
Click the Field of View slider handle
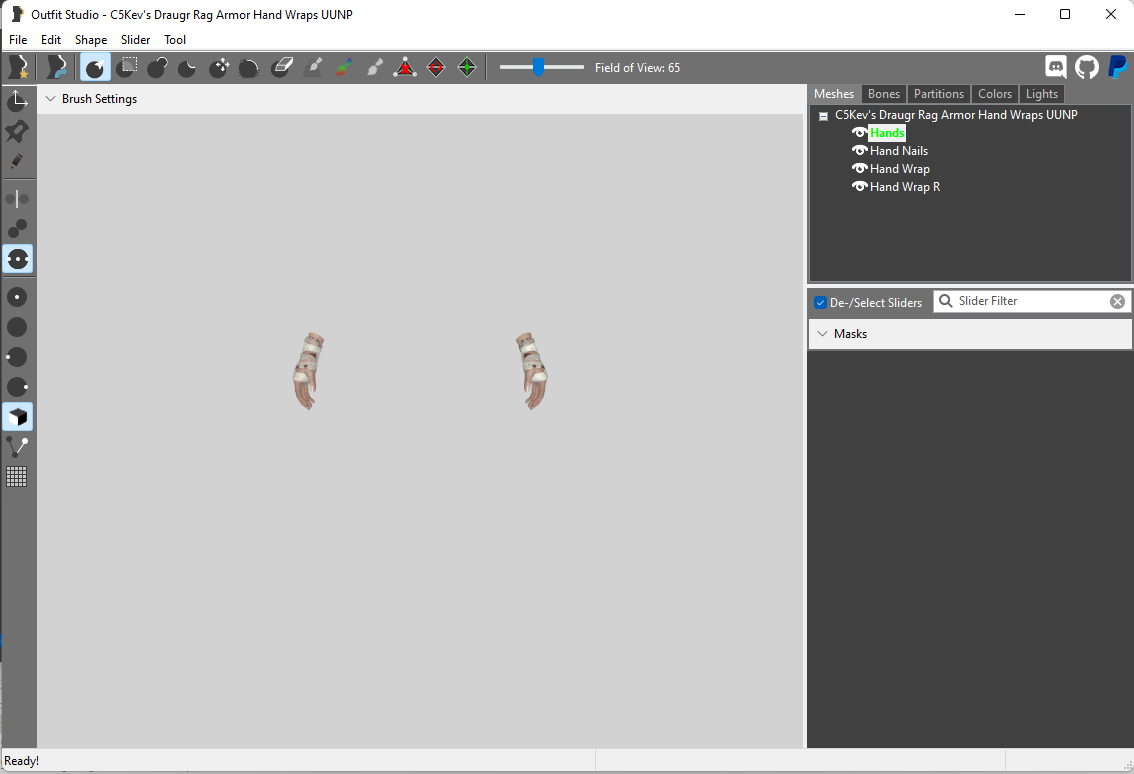pyautogui.click(x=538, y=67)
